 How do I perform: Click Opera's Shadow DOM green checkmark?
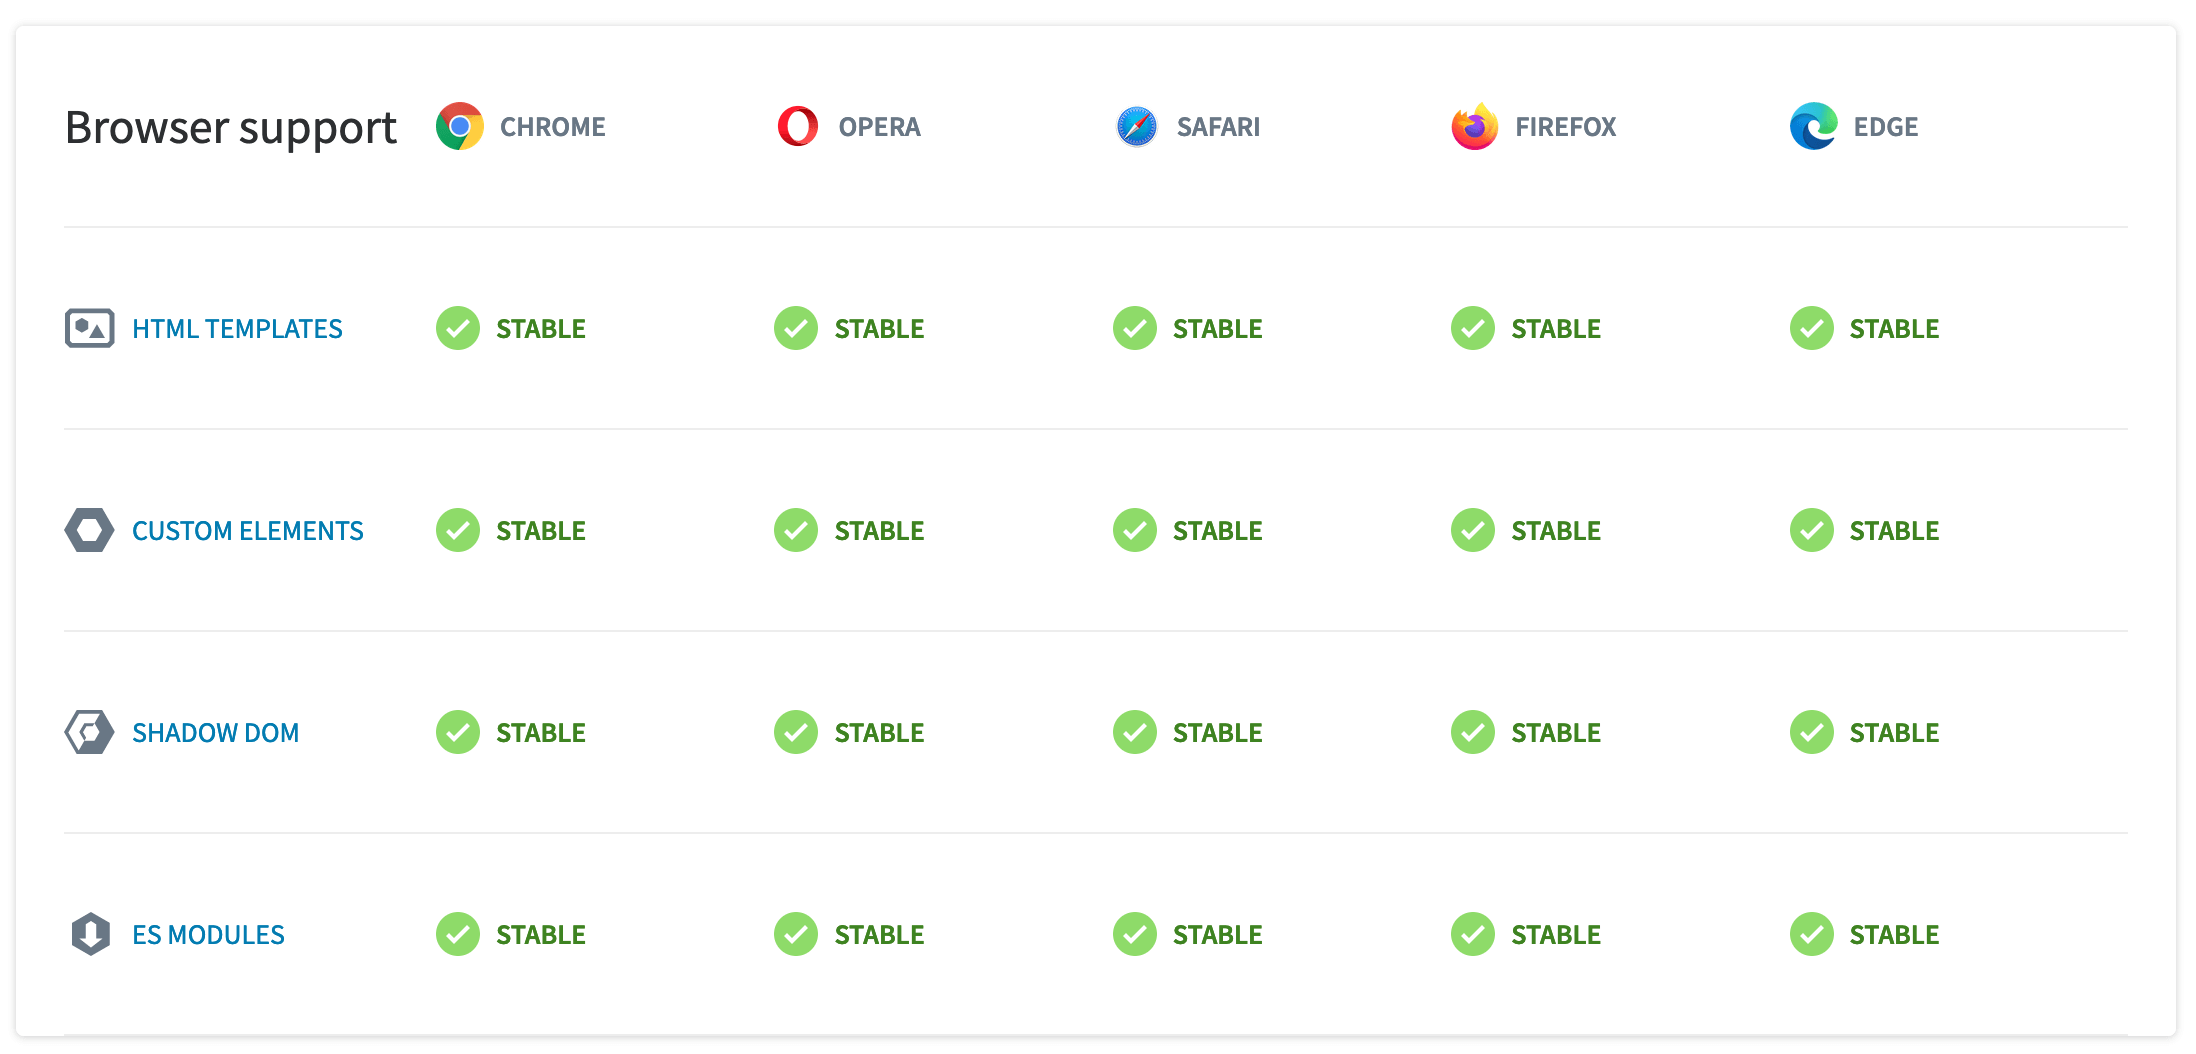click(x=796, y=733)
